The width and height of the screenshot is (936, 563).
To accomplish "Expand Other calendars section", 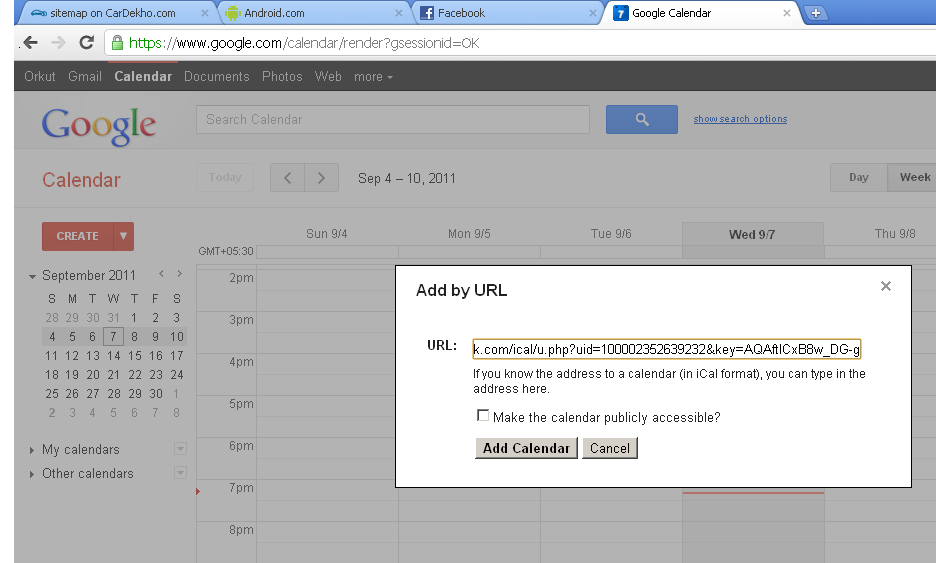I will tap(32, 474).
